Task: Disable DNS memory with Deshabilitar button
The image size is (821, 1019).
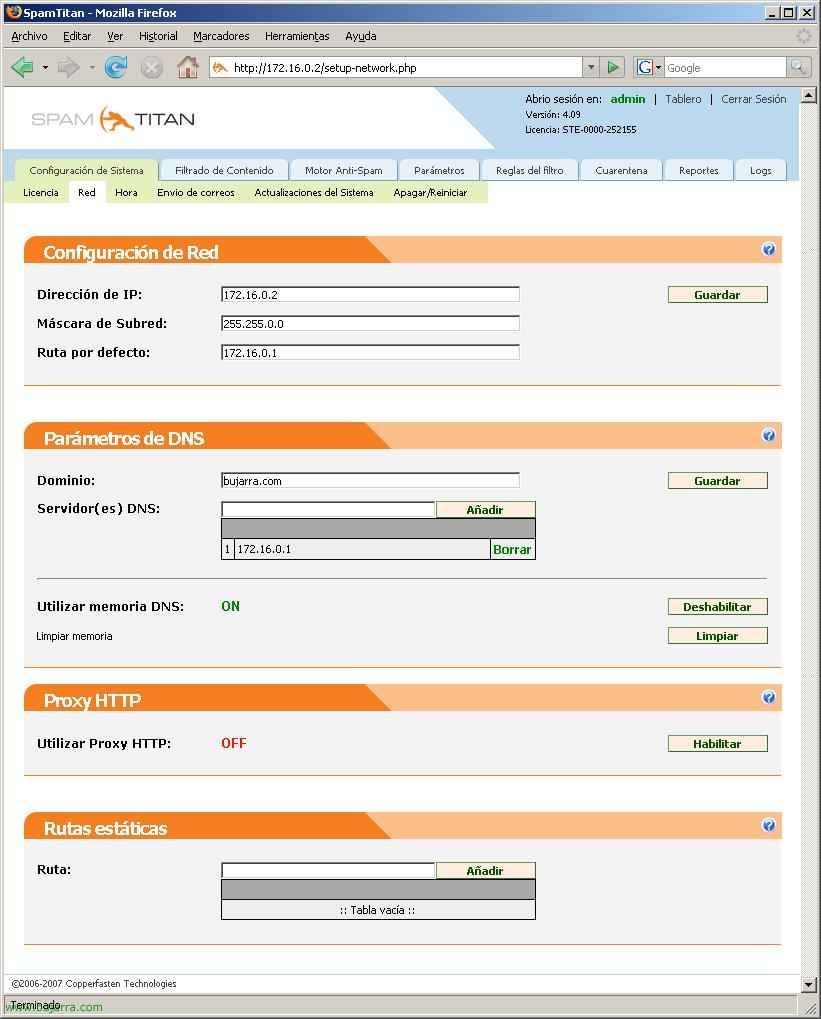Action: (717, 607)
